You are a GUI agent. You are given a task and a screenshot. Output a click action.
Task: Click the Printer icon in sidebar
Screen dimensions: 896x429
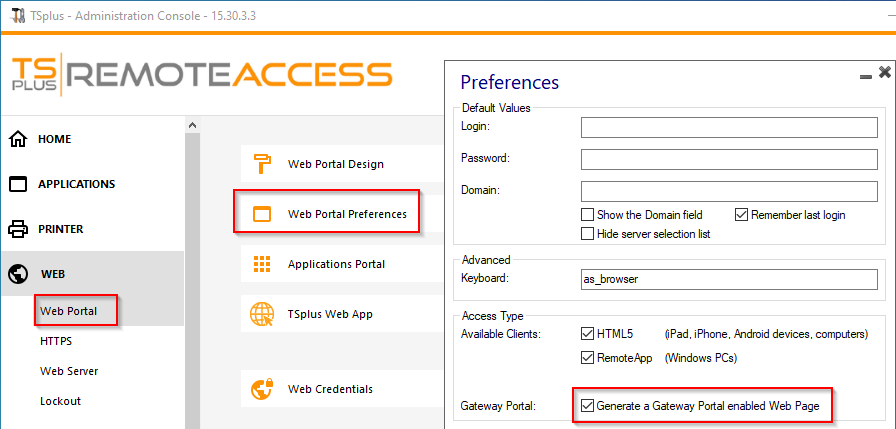coord(17,229)
